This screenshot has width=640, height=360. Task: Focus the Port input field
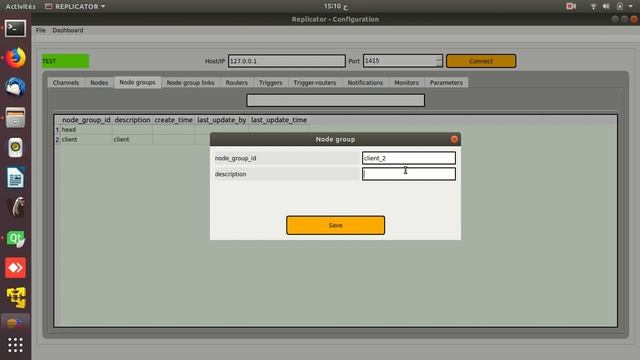click(x=399, y=61)
